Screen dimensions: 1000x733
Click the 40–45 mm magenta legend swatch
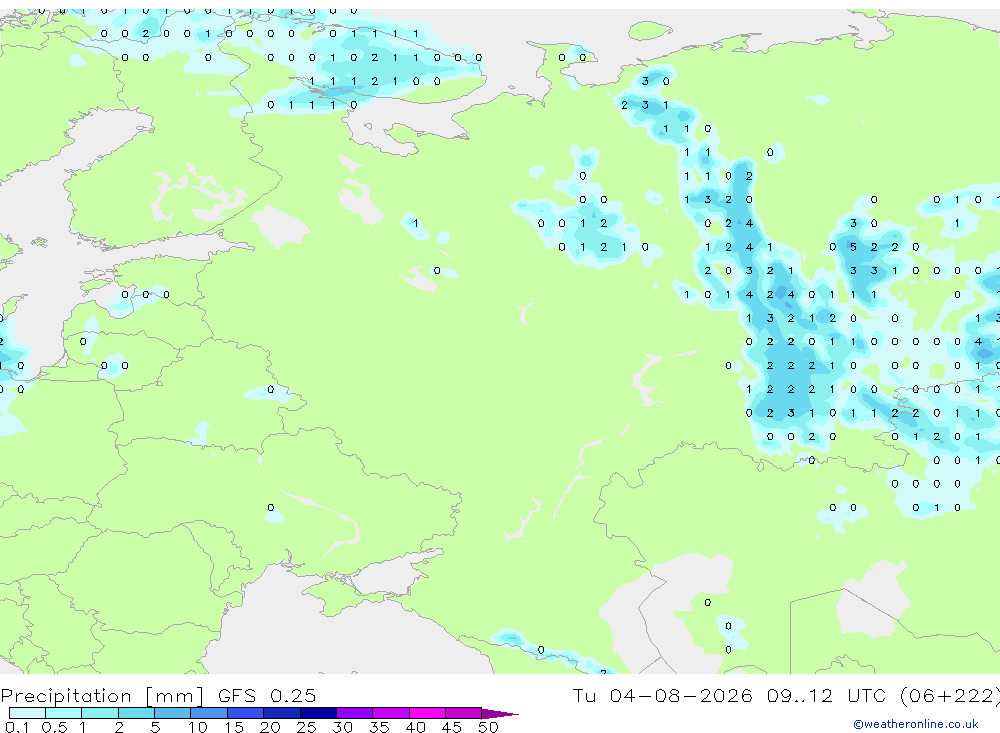click(x=427, y=713)
